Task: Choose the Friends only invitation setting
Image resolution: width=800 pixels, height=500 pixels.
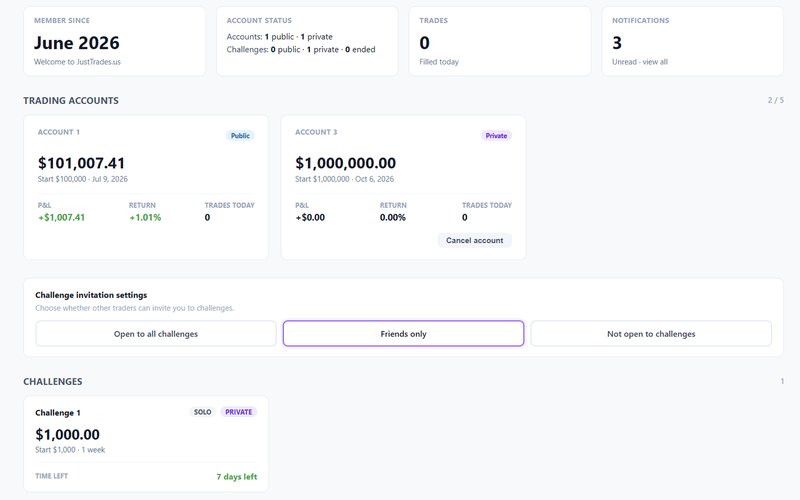Action: tap(403, 334)
